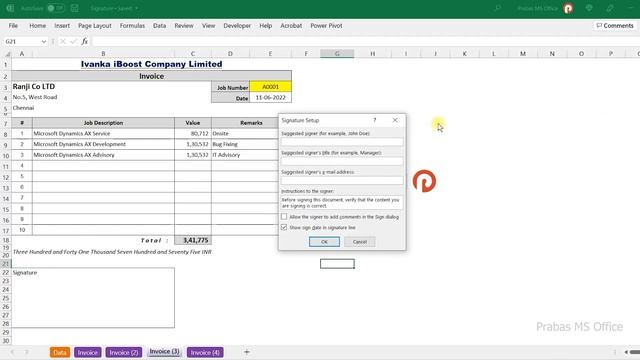This screenshot has width=640, height=360.
Task: Select cell Microsoft Dynamics AX Development
Action: point(103,144)
